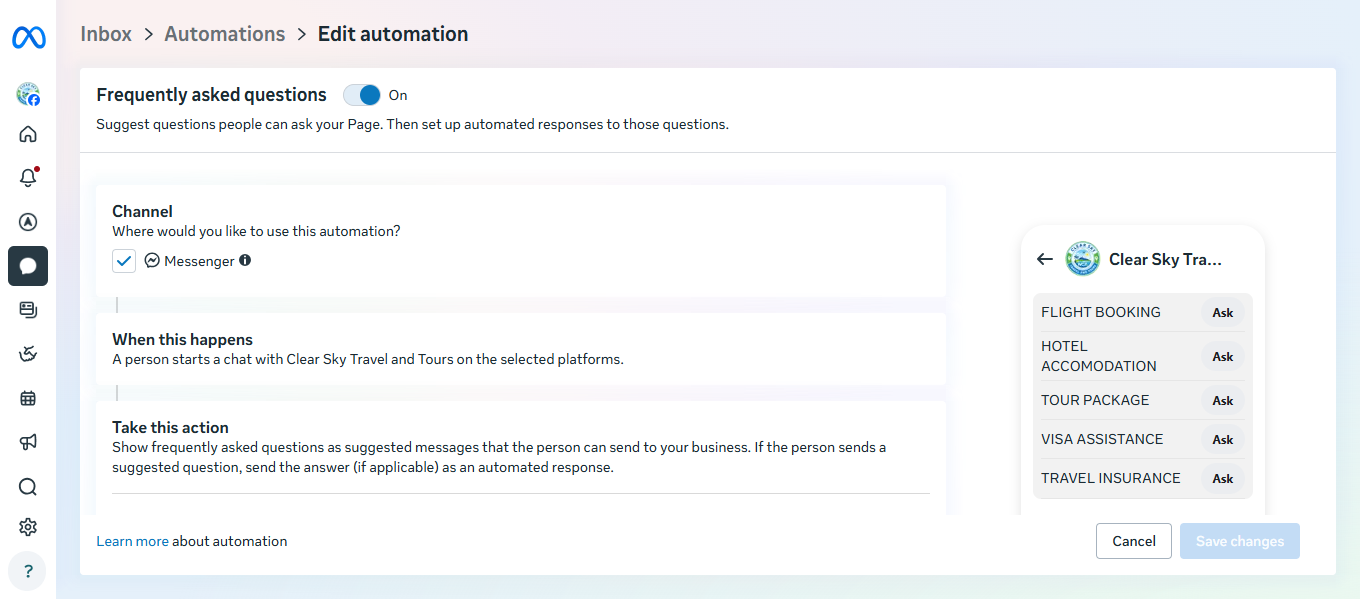Open the Content posts icon in sidebar
Screen dimensions: 1360x599
(x=28, y=310)
